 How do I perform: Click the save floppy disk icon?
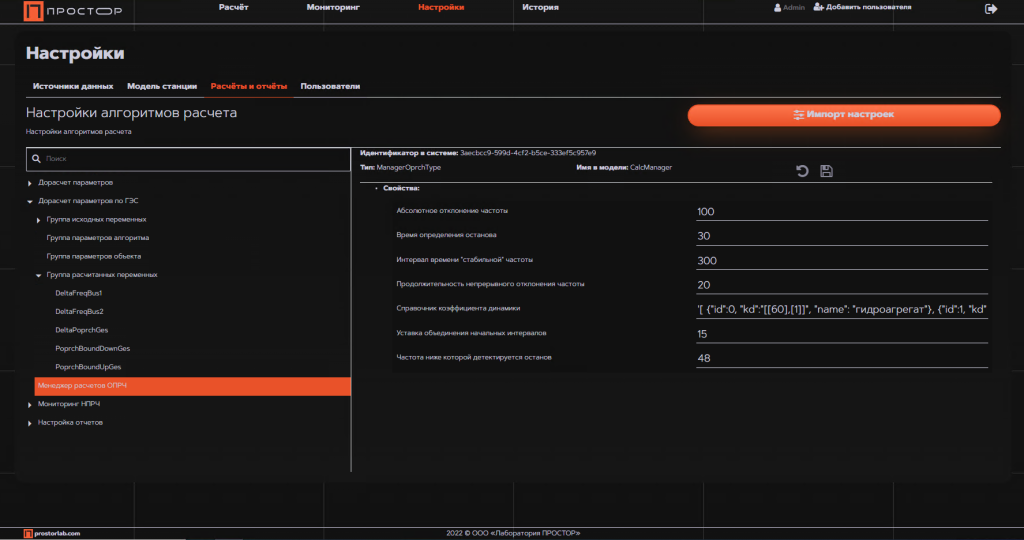826,171
